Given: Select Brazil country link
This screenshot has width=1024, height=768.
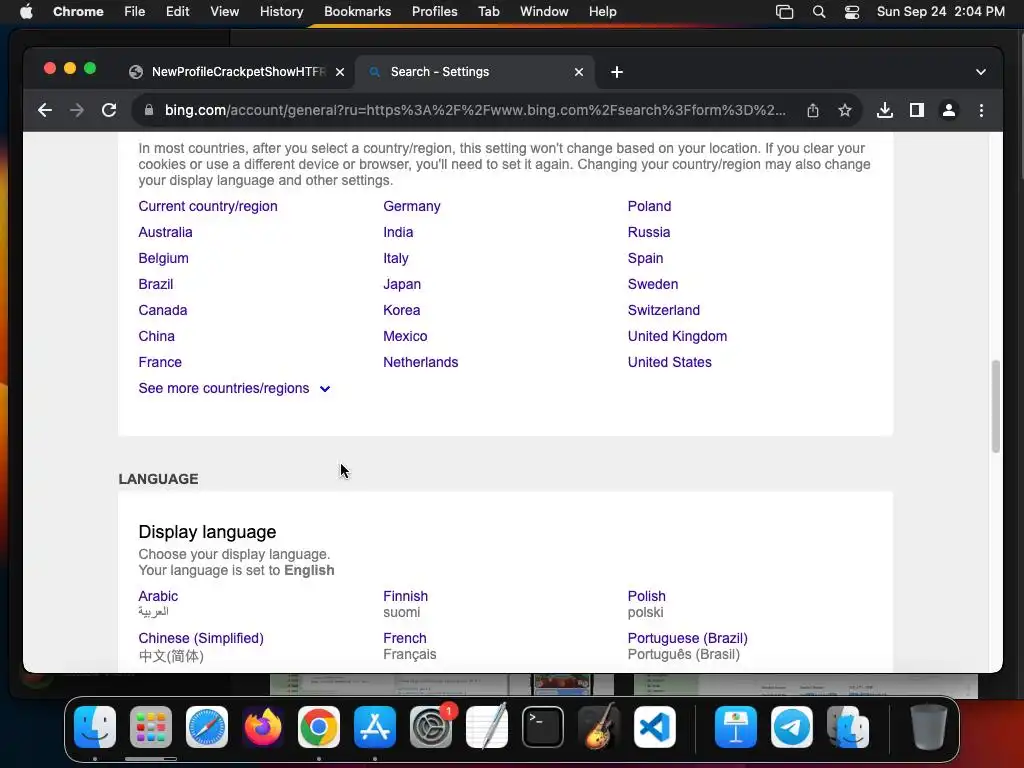Looking at the screenshot, I should [155, 285].
